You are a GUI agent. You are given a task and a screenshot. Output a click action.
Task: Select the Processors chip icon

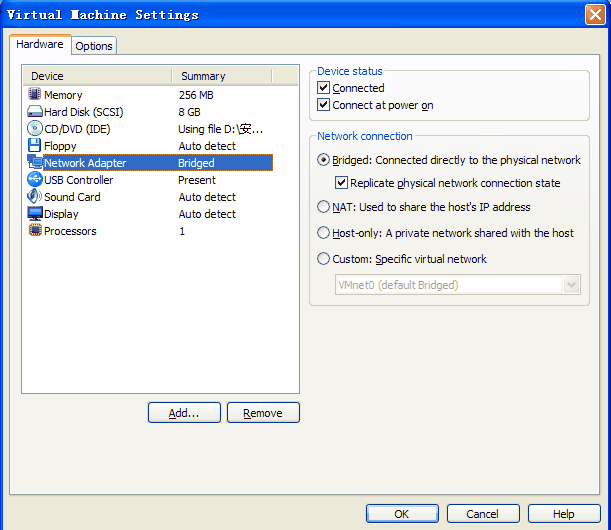pos(35,231)
